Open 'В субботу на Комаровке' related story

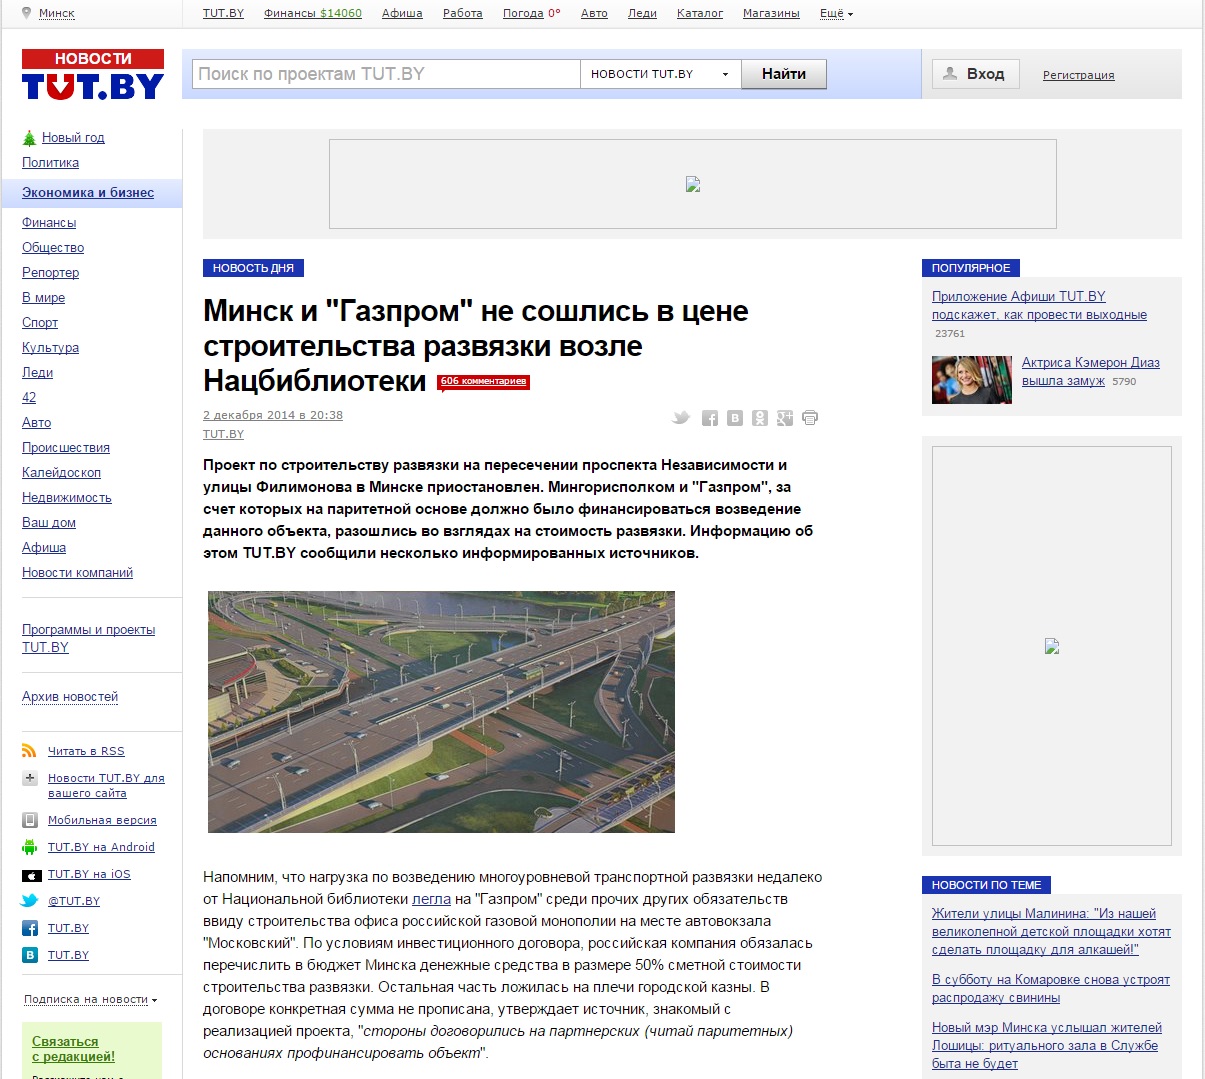coord(1051,988)
